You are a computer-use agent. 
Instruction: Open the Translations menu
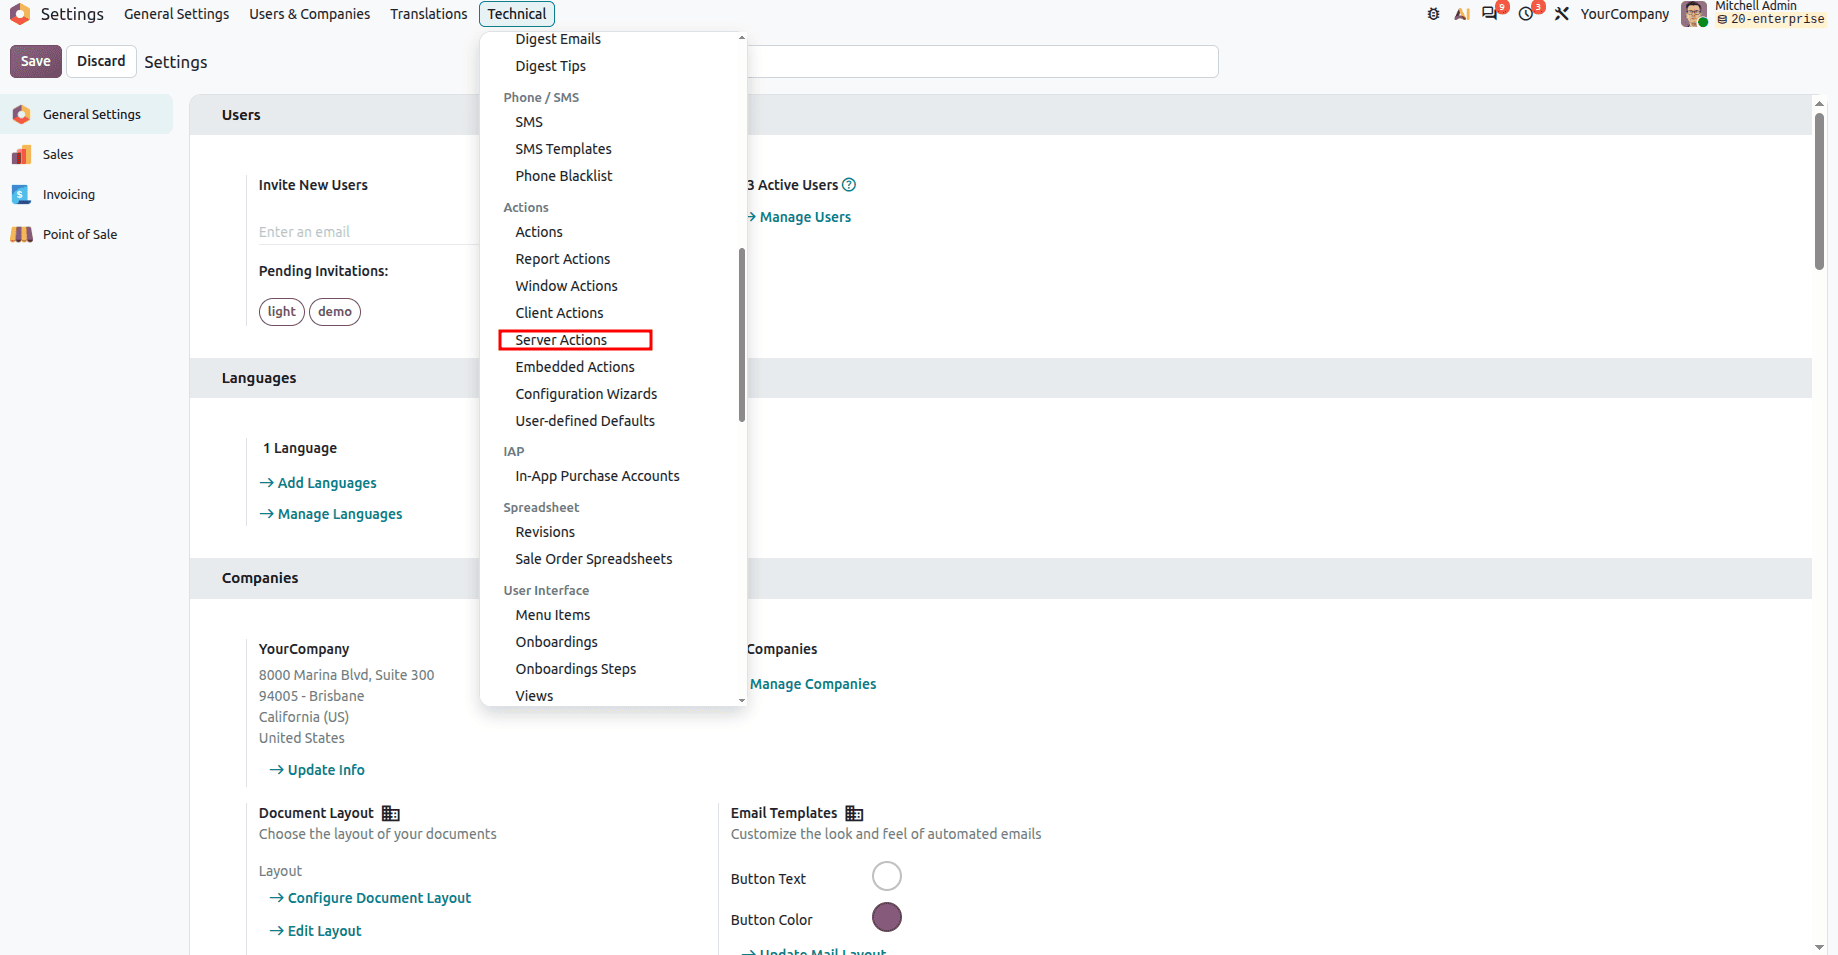428,14
